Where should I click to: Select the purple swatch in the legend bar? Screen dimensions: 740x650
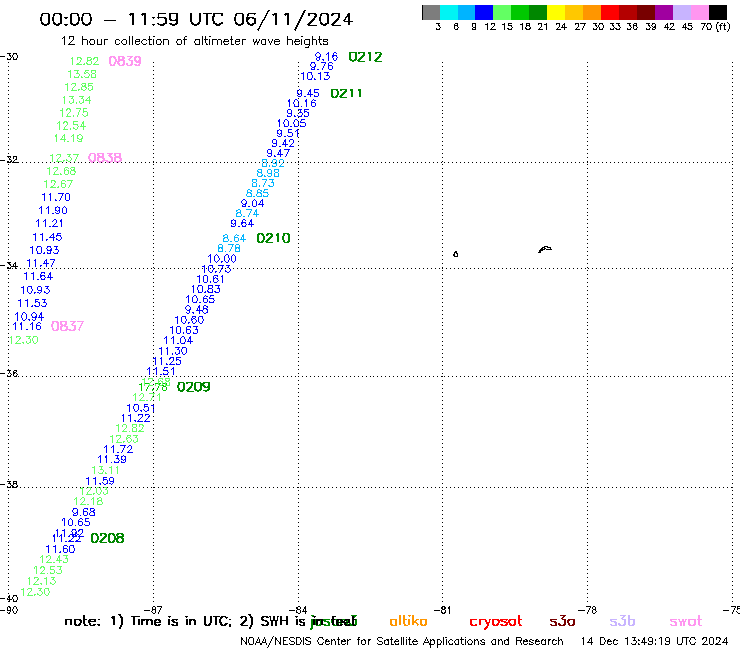(663, 12)
